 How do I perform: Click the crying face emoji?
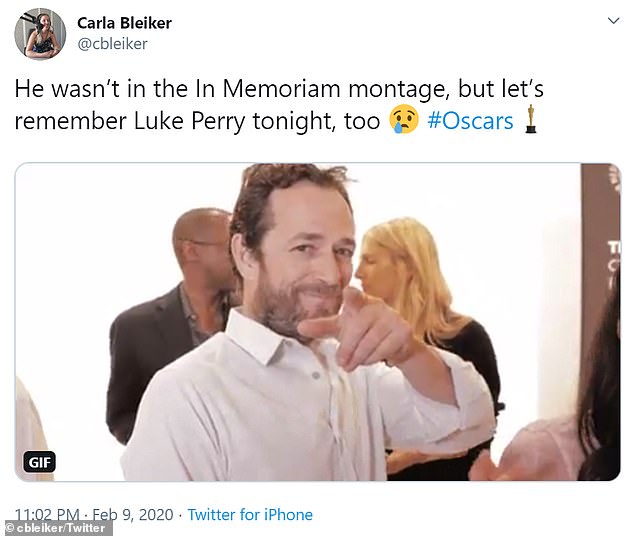pos(403,120)
